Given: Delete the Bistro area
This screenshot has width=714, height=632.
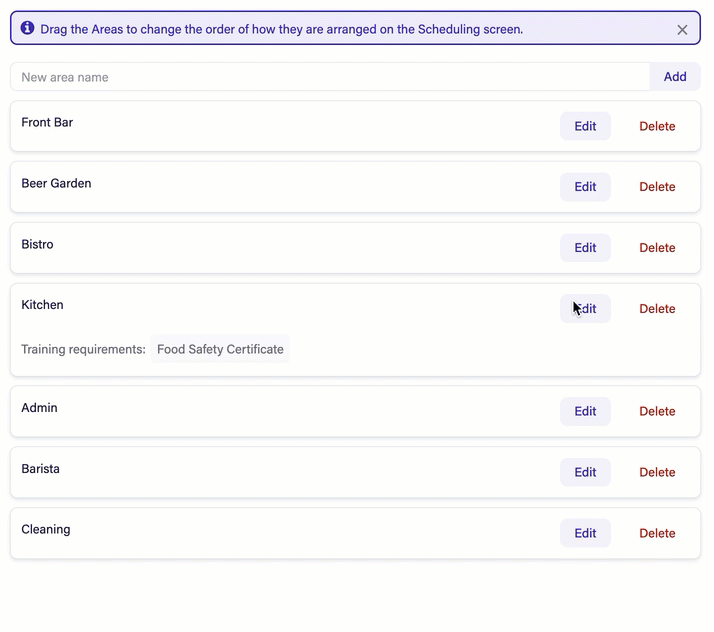Looking at the screenshot, I should pyautogui.click(x=657, y=248).
